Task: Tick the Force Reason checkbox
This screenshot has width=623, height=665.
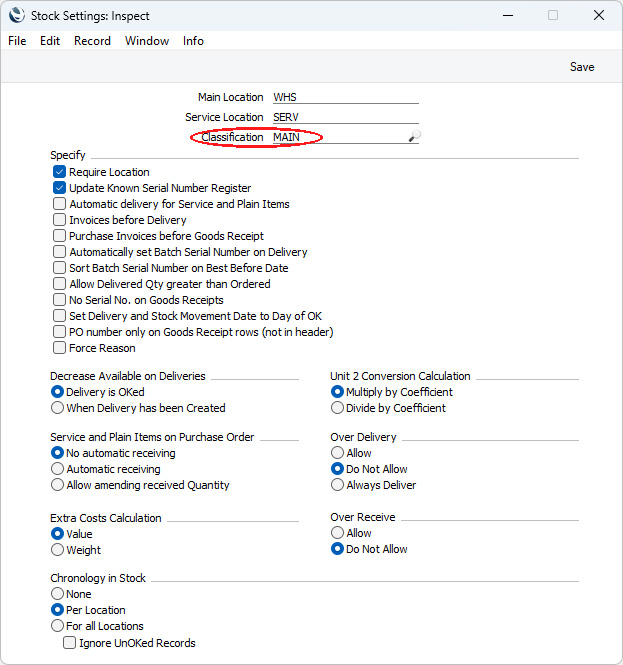Action: click(x=59, y=348)
